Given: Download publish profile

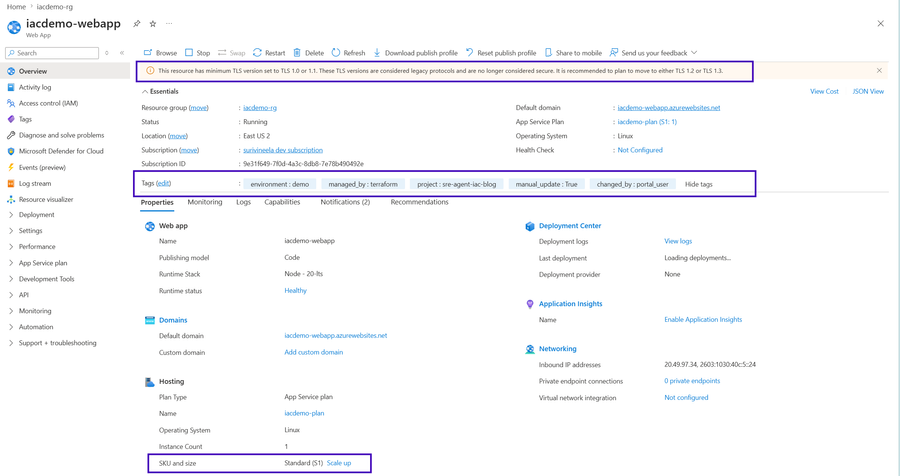Looking at the screenshot, I should click(416, 53).
